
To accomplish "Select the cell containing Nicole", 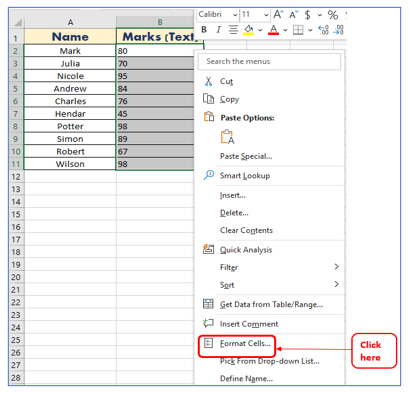I will pos(70,76).
